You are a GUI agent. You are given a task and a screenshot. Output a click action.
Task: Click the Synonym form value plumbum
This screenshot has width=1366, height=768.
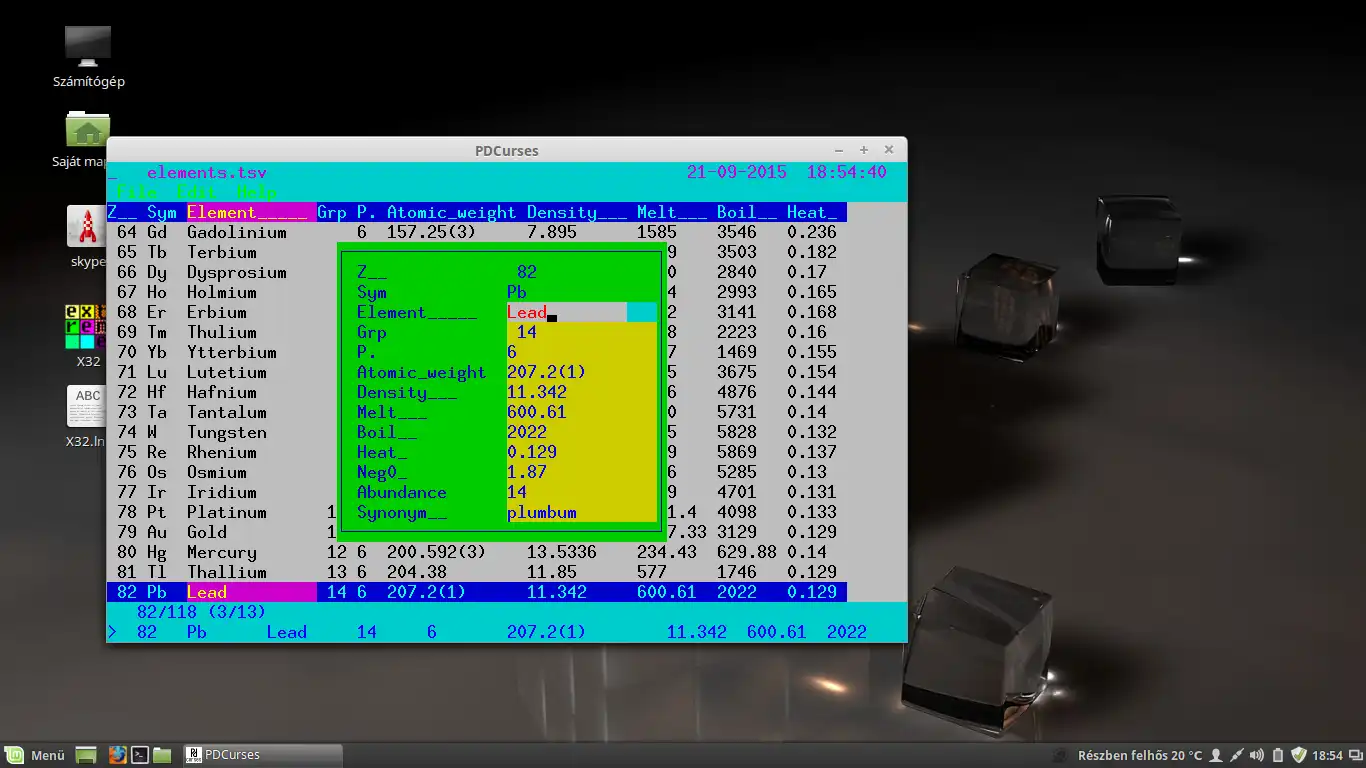click(x=542, y=512)
